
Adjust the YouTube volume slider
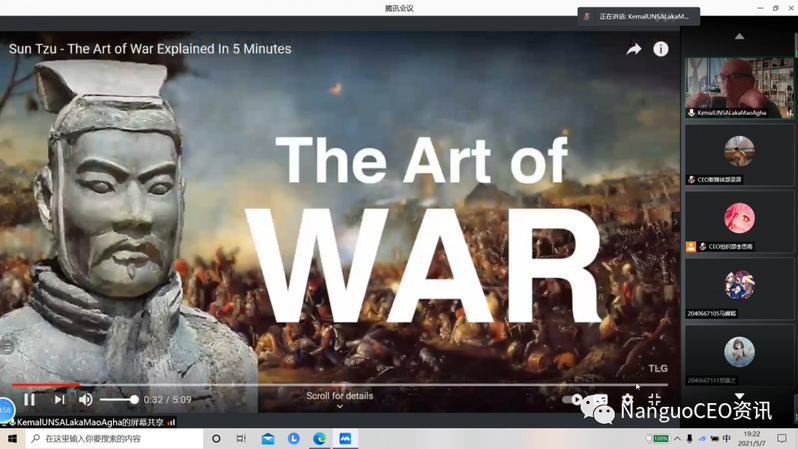(x=119, y=400)
